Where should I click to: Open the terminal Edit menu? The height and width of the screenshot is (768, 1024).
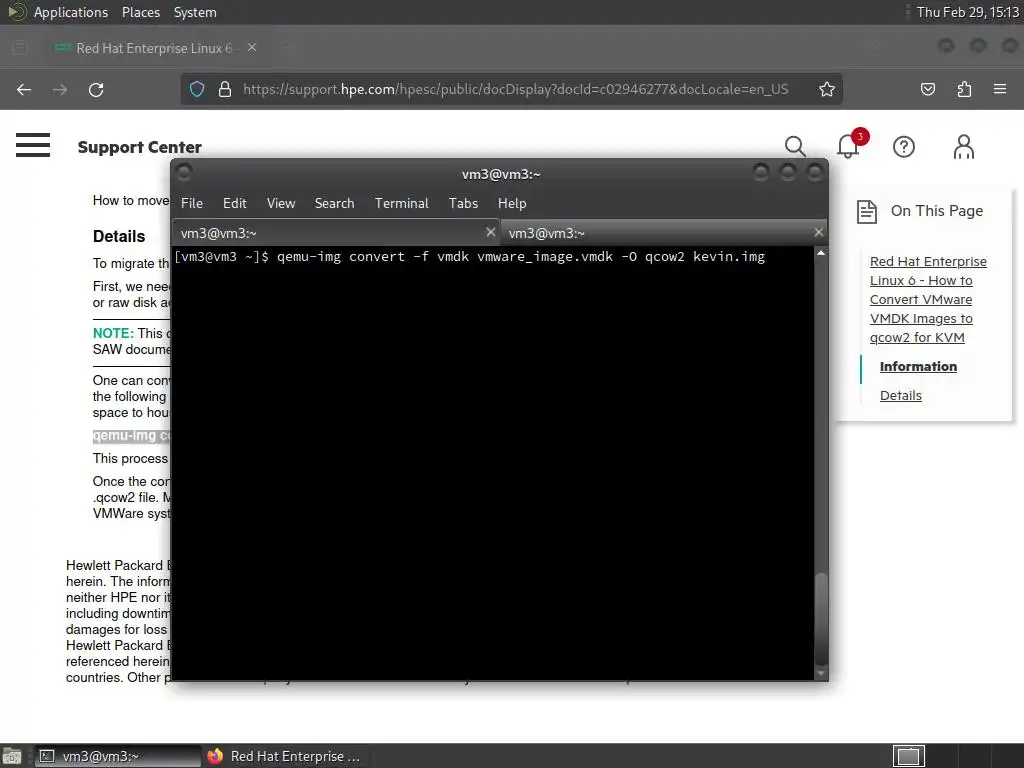pyautogui.click(x=234, y=203)
